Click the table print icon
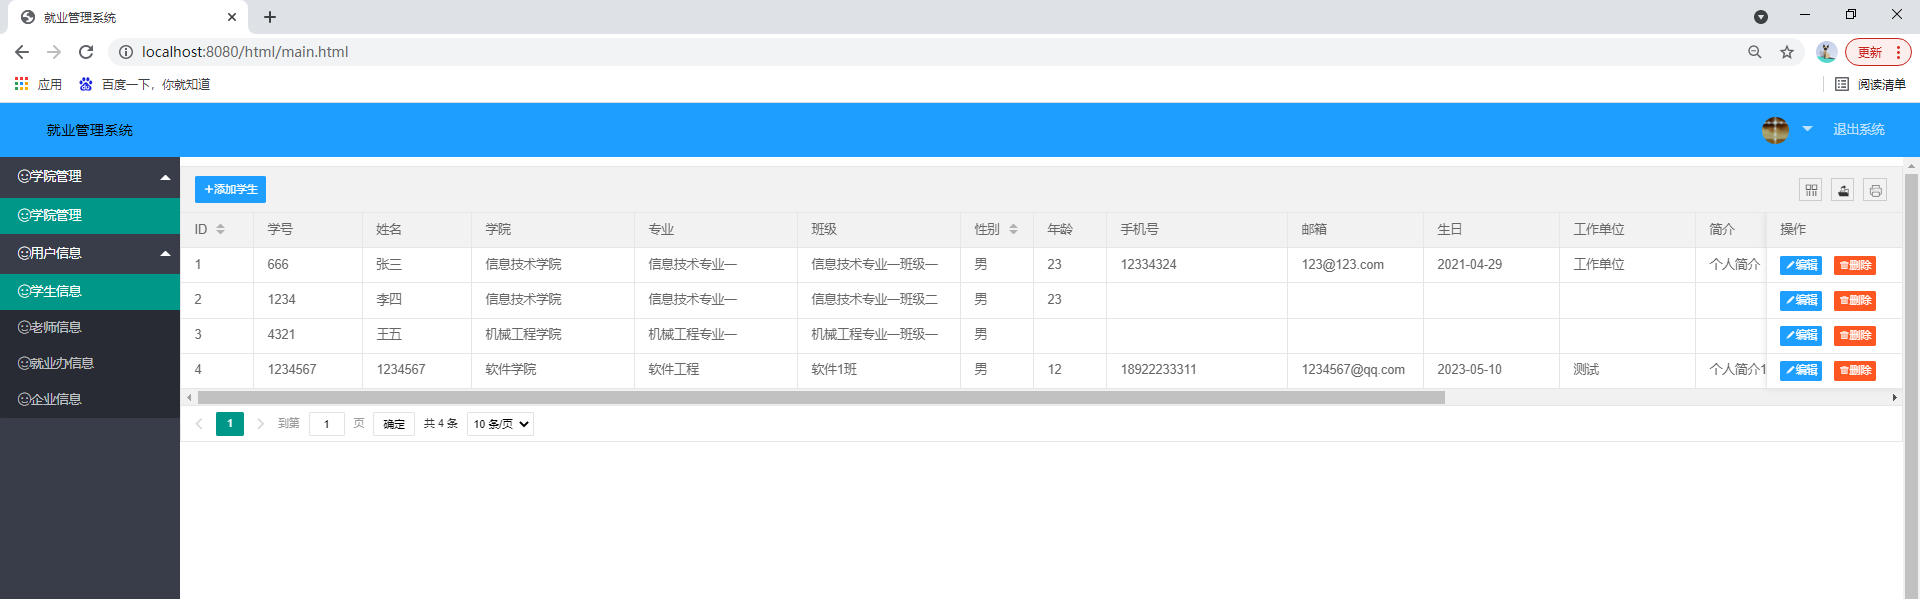 (x=1875, y=190)
